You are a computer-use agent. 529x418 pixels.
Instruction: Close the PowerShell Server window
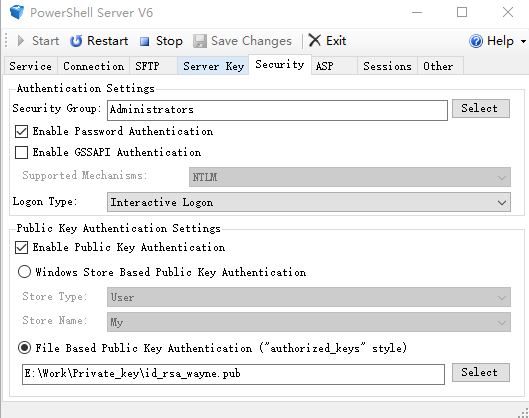pyautogui.click(x=507, y=13)
